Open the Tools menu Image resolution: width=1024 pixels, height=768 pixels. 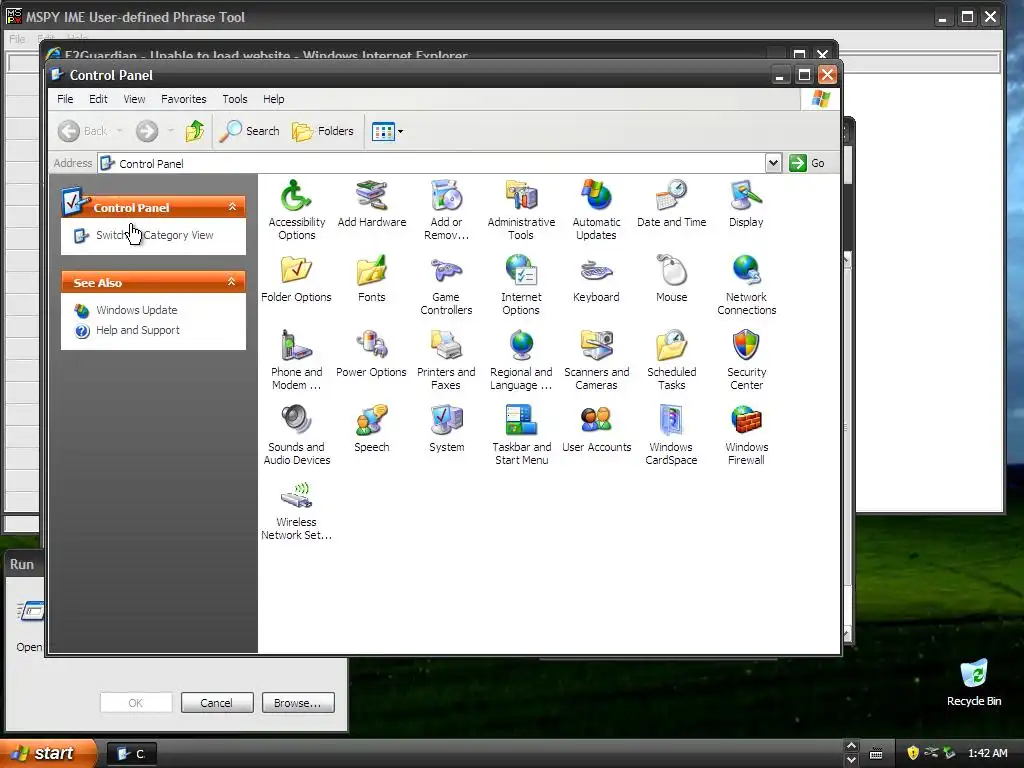tap(234, 99)
